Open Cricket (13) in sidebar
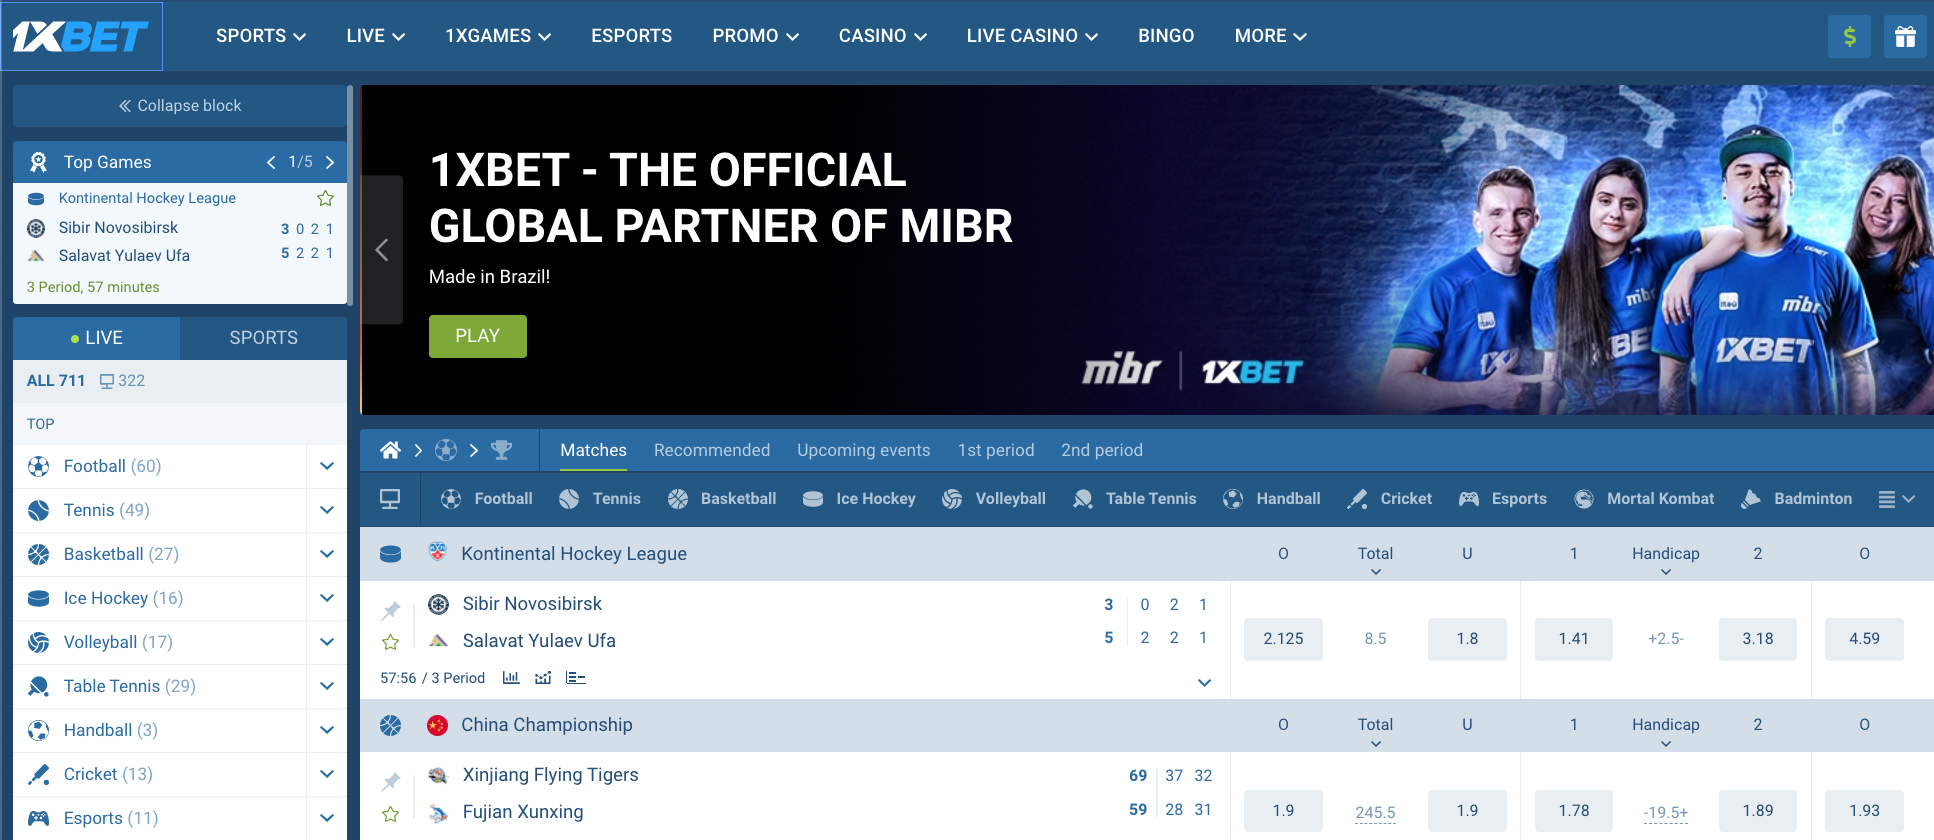The height and width of the screenshot is (840, 1934). [108, 774]
